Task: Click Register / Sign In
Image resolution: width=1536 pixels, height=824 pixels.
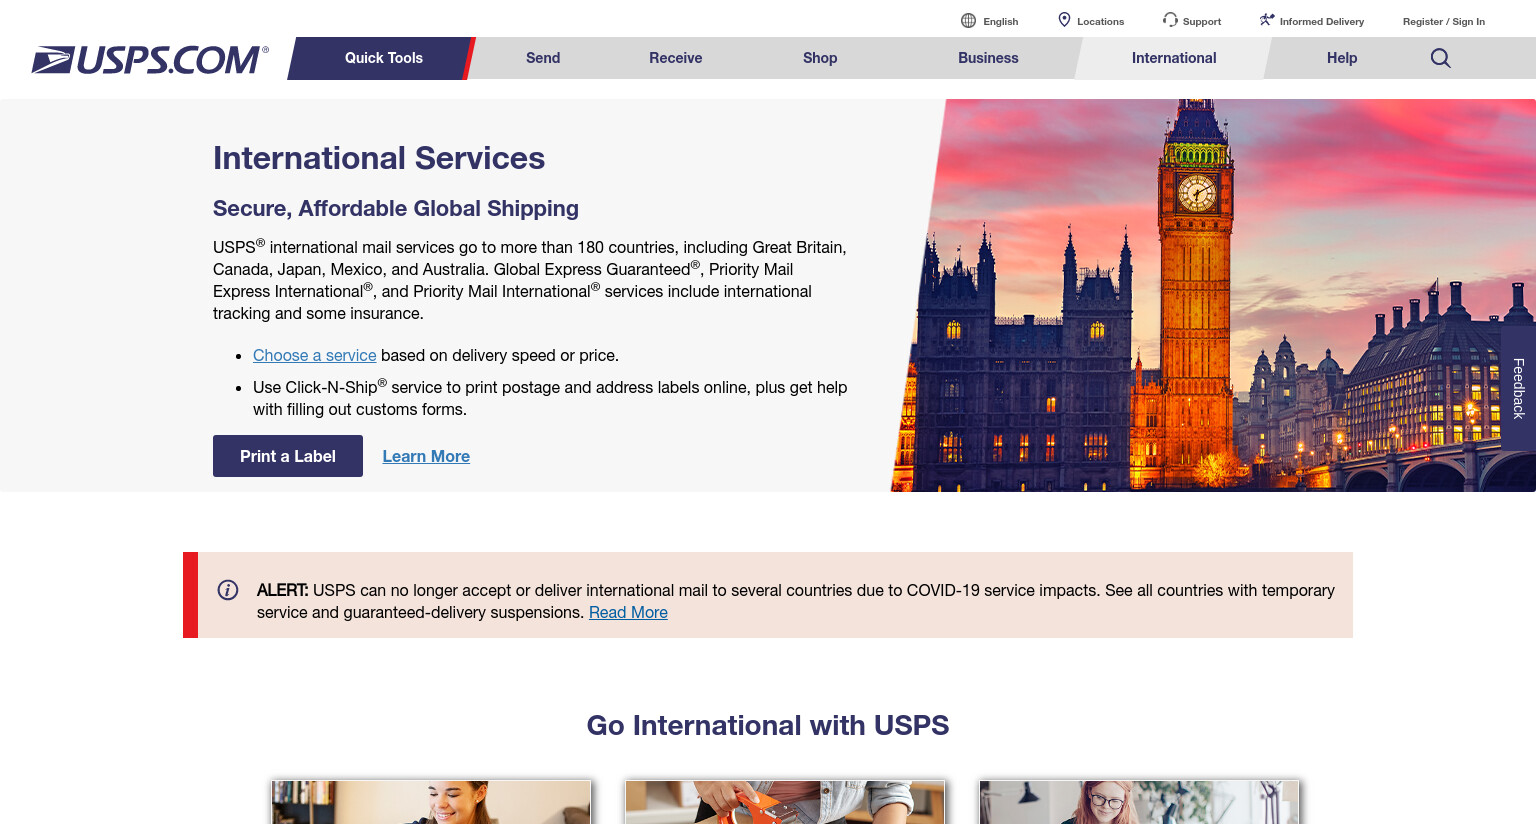Action: (1444, 21)
